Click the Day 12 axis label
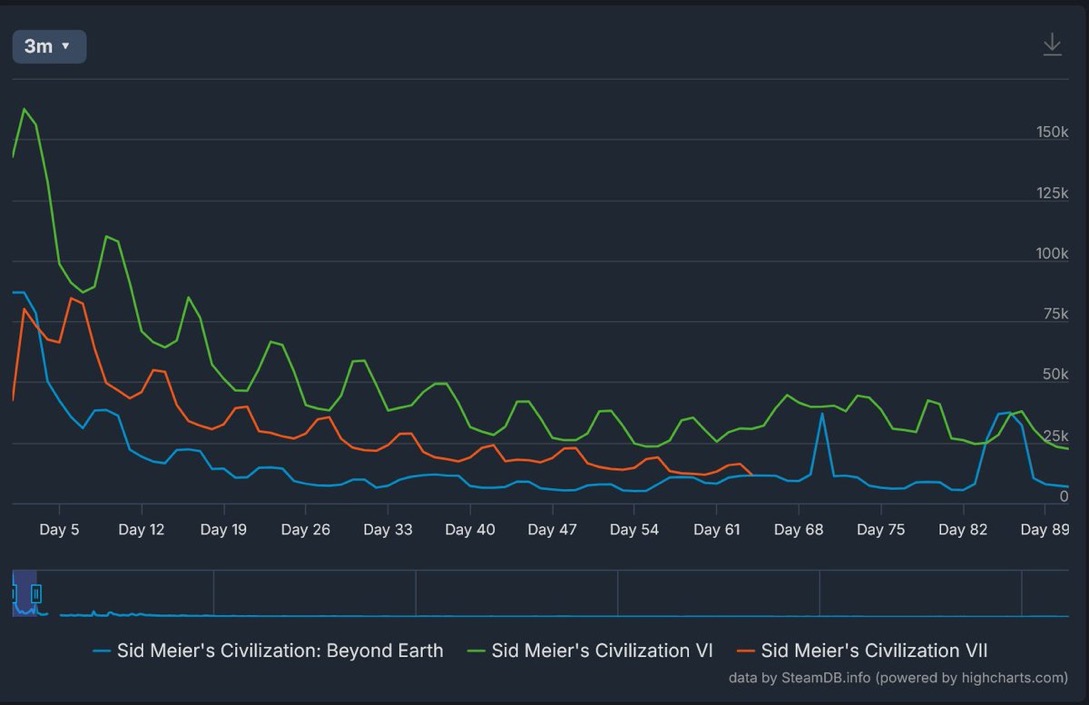This screenshot has height=705, width=1089. click(x=141, y=530)
